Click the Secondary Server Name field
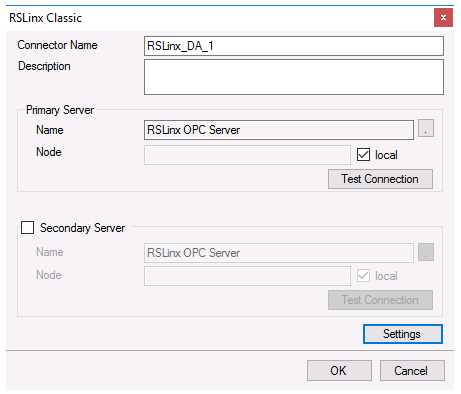Viewport: 461px width, 394px height. point(279,253)
